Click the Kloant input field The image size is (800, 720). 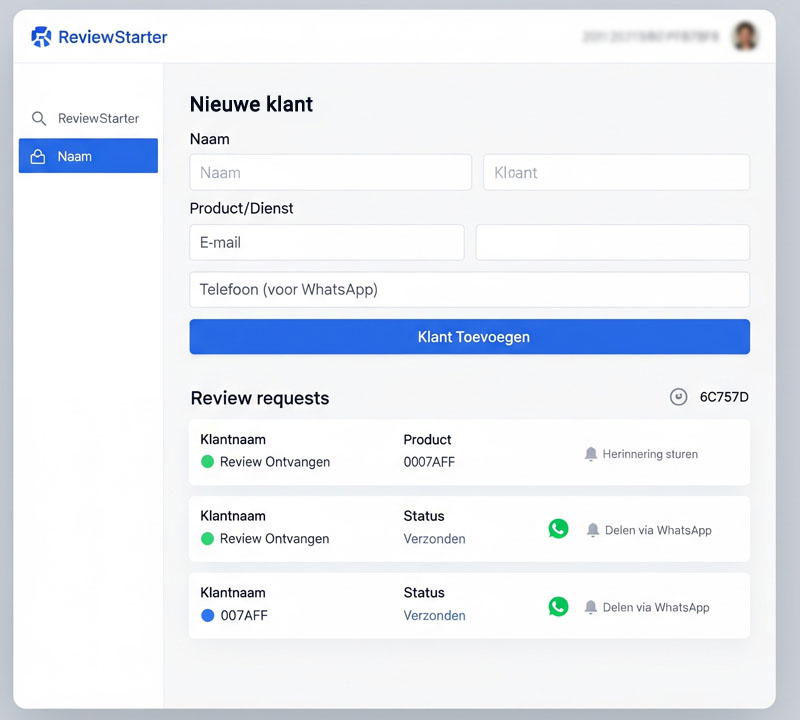point(616,172)
